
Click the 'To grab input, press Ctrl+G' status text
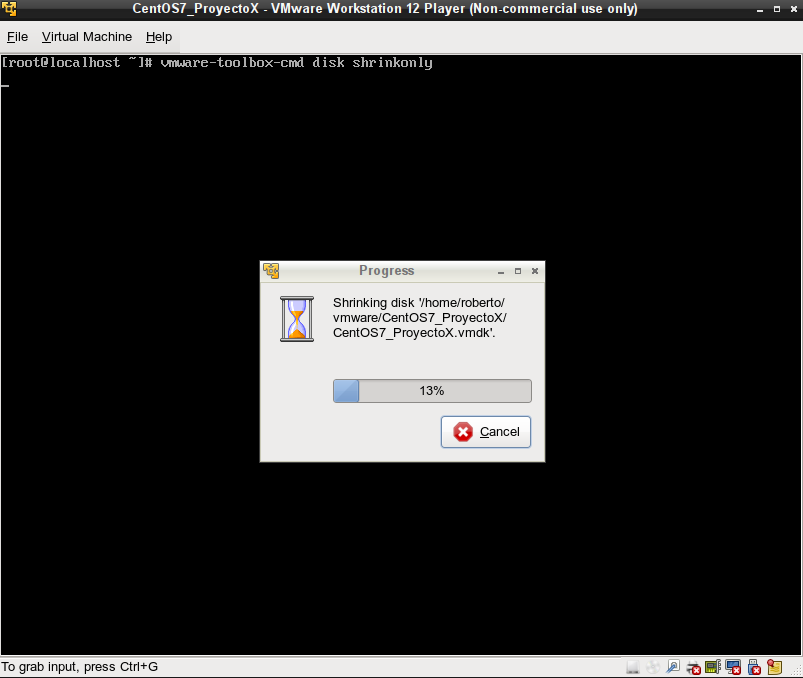coord(79,667)
